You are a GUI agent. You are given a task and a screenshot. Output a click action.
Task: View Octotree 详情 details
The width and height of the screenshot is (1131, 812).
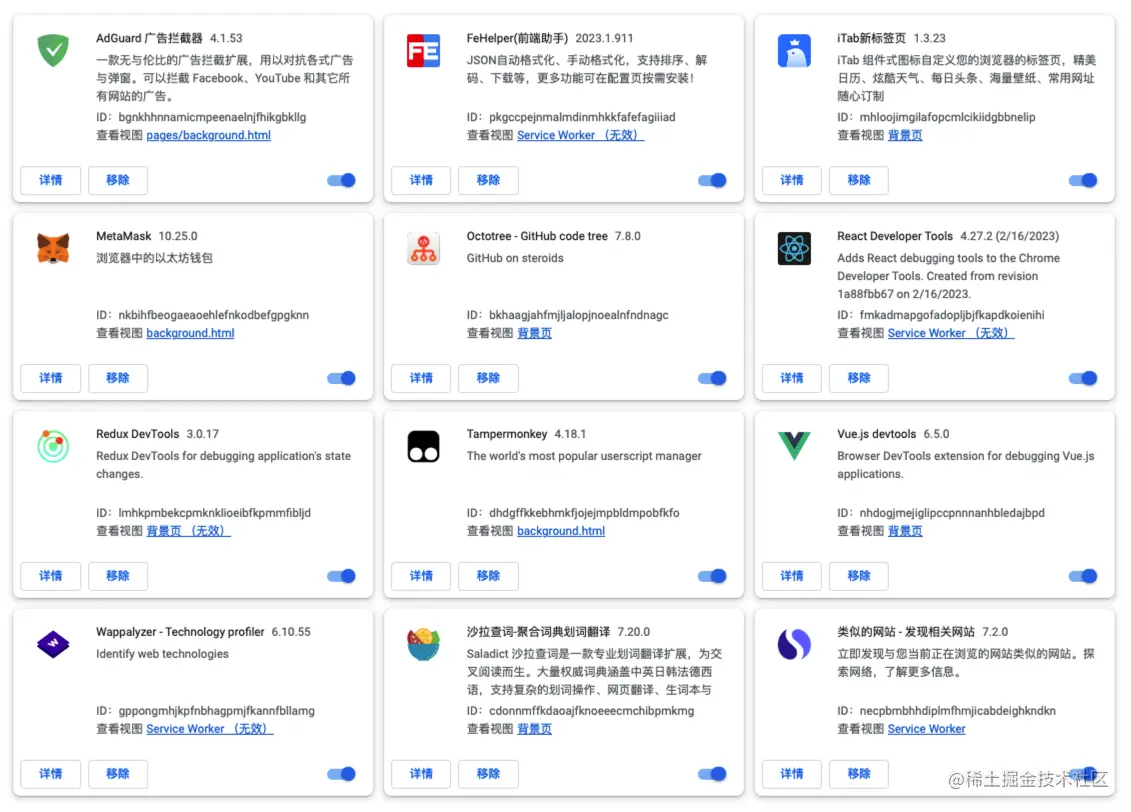421,378
